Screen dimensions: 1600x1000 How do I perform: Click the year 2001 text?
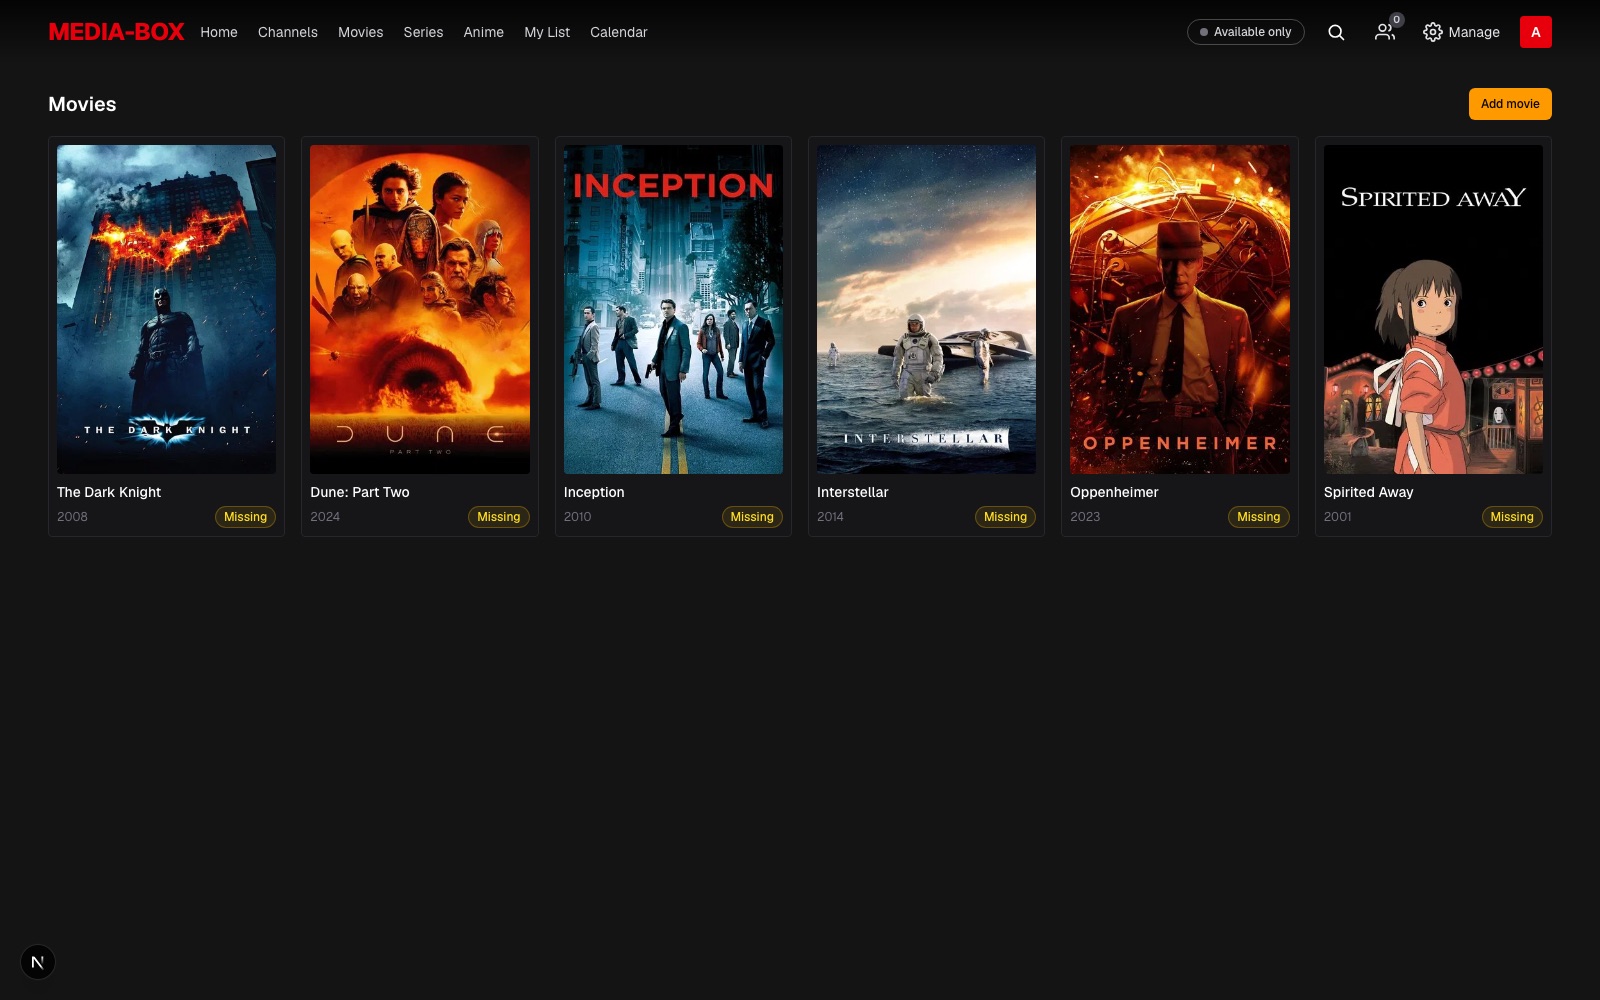click(x=1338, y=517)
